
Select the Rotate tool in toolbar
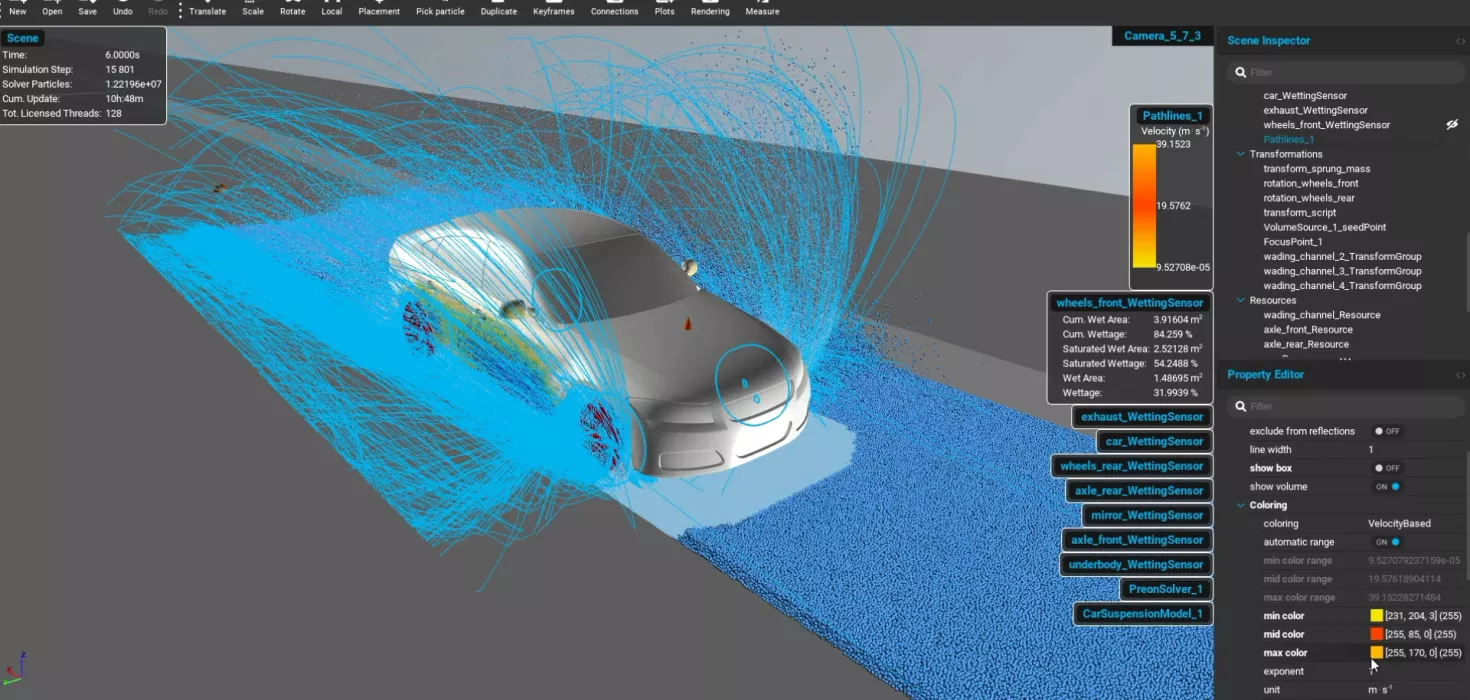click(x=292, y=9)
